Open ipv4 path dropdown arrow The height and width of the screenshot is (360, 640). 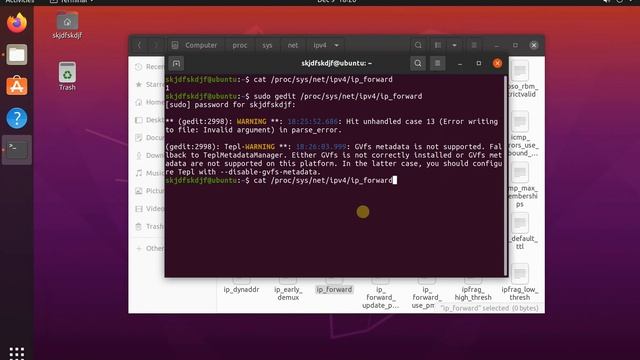coord(337,45)
